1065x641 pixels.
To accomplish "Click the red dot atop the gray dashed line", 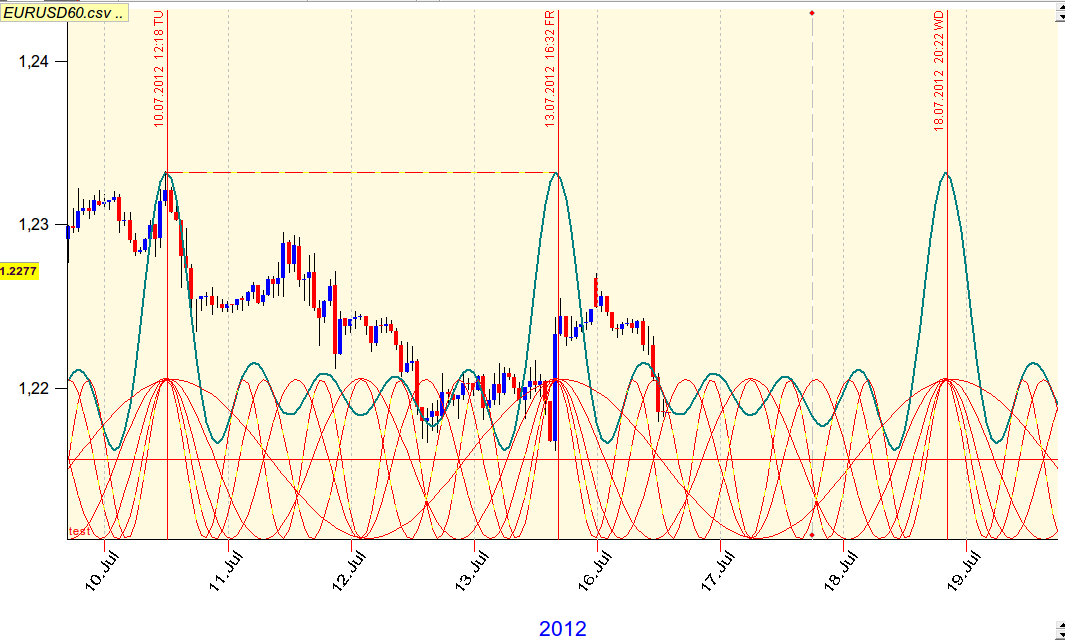I will click(812, 13).
